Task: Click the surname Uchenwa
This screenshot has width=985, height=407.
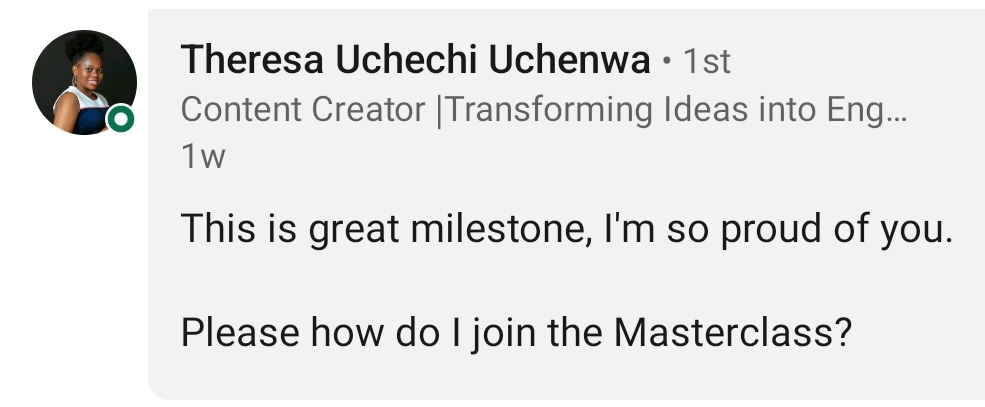Action: click(x=569, y=60)
